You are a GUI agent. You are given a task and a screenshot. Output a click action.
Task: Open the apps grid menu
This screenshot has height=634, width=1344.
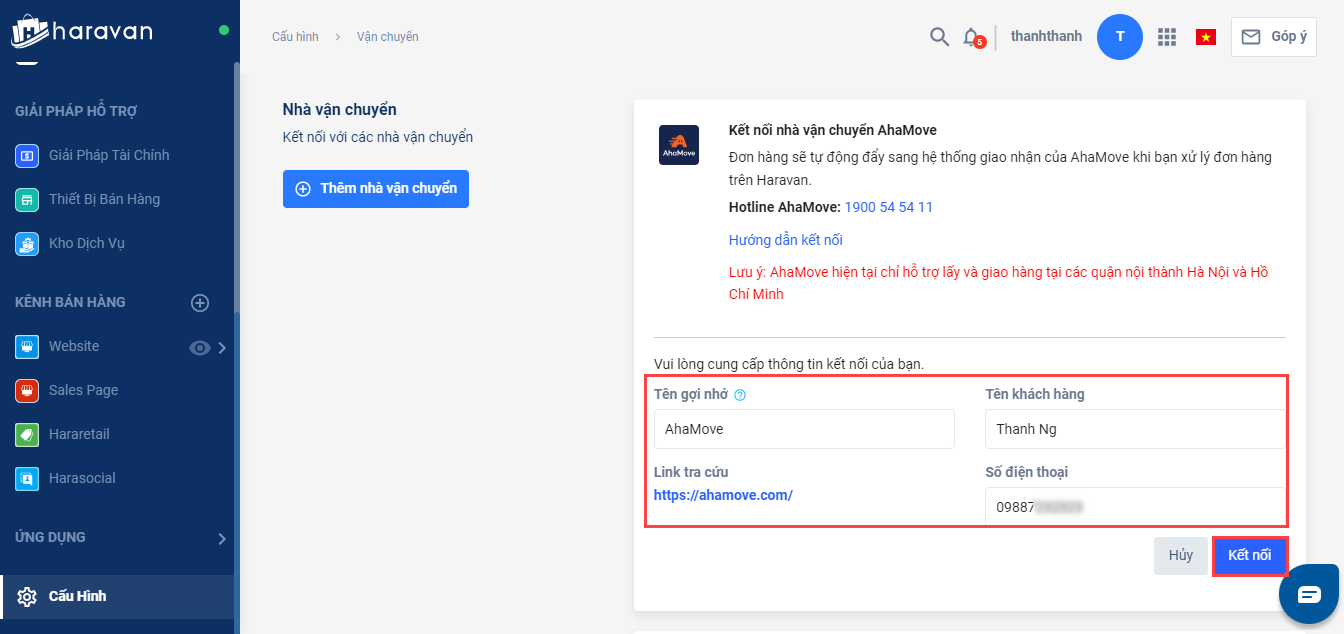click(x=1166, y=37)
